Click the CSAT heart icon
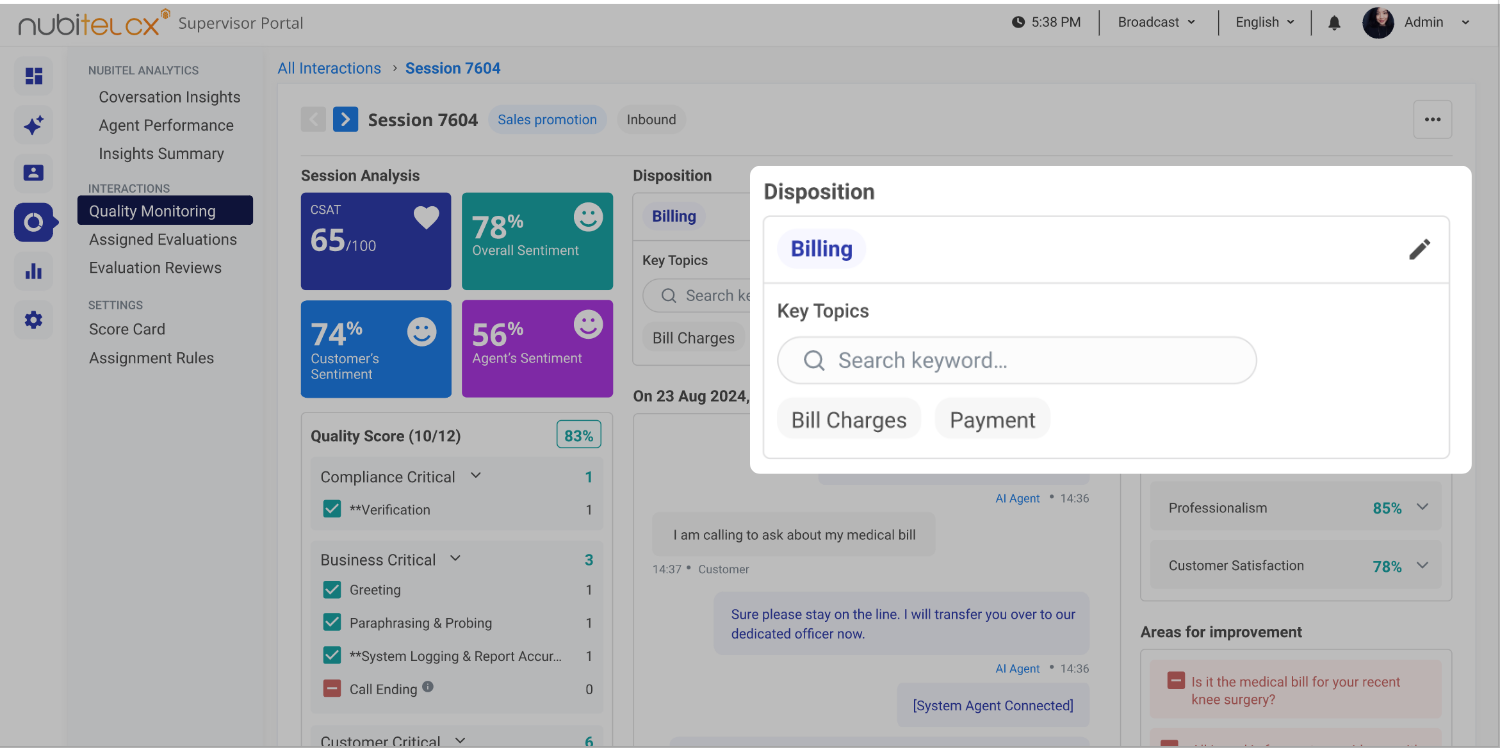This screenshot has height=749, width=1500. 427,217
